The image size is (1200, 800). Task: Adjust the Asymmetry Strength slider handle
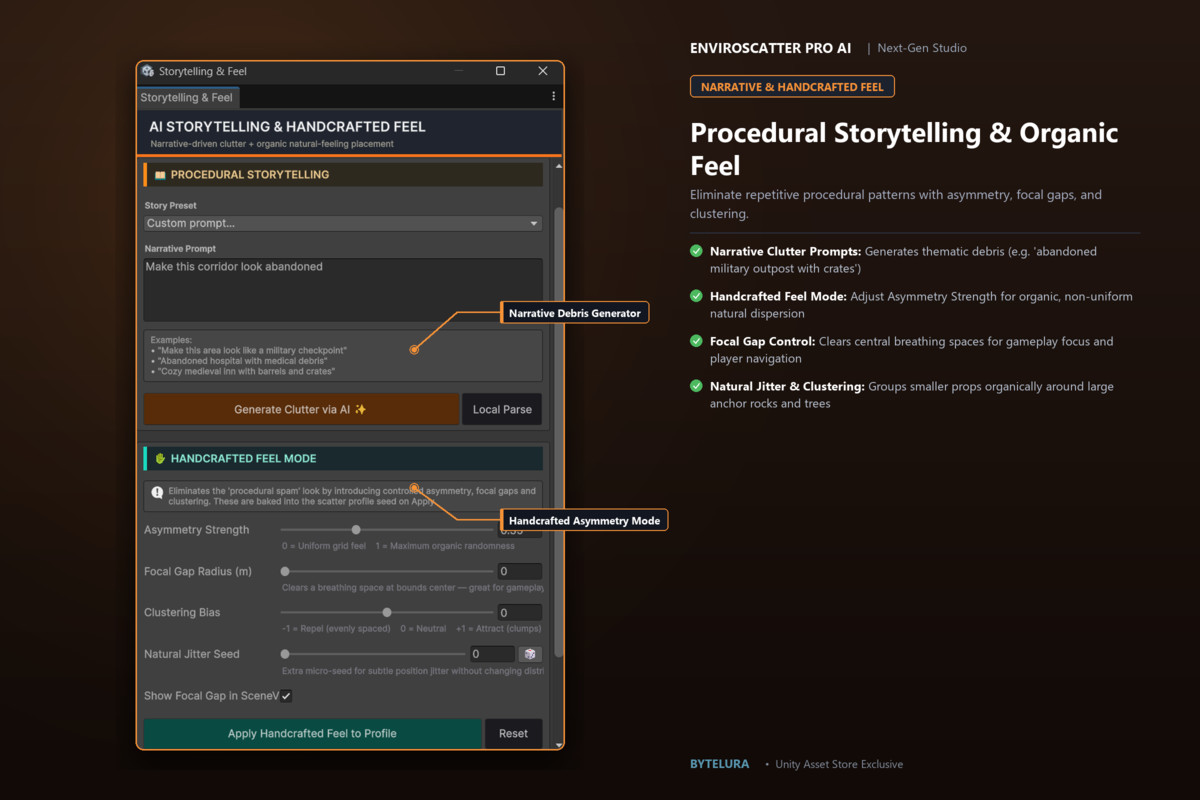(x=356, y=530)
